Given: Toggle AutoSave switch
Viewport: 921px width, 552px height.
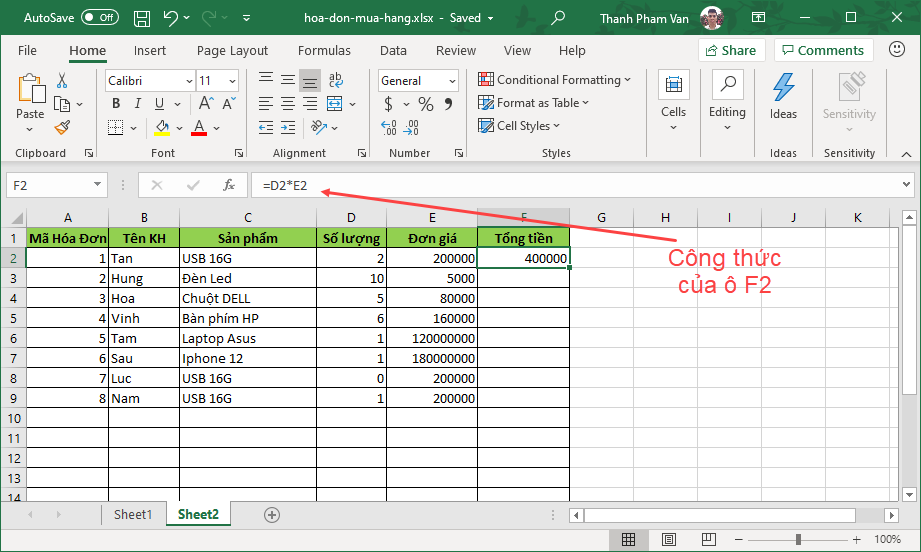Looking at the screenshot, I should [x=100, y=18].
